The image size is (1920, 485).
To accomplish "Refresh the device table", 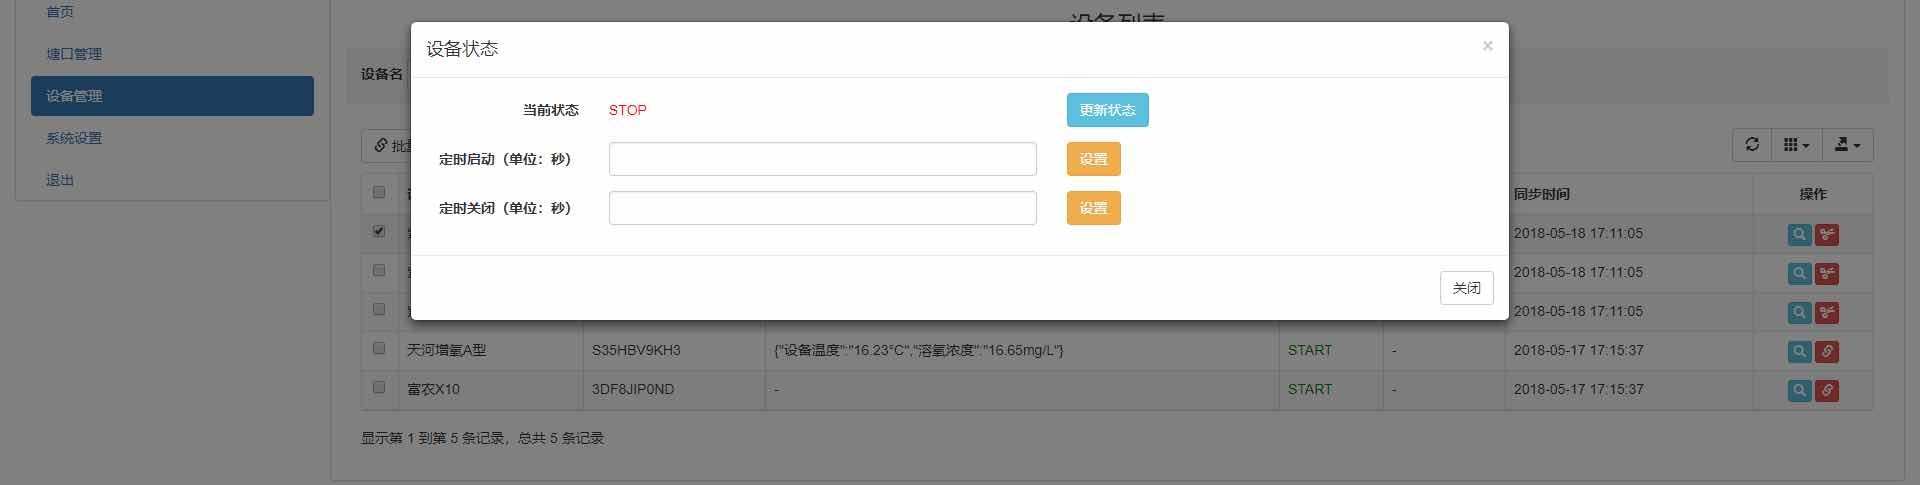I will click(x=1752, y=145).
